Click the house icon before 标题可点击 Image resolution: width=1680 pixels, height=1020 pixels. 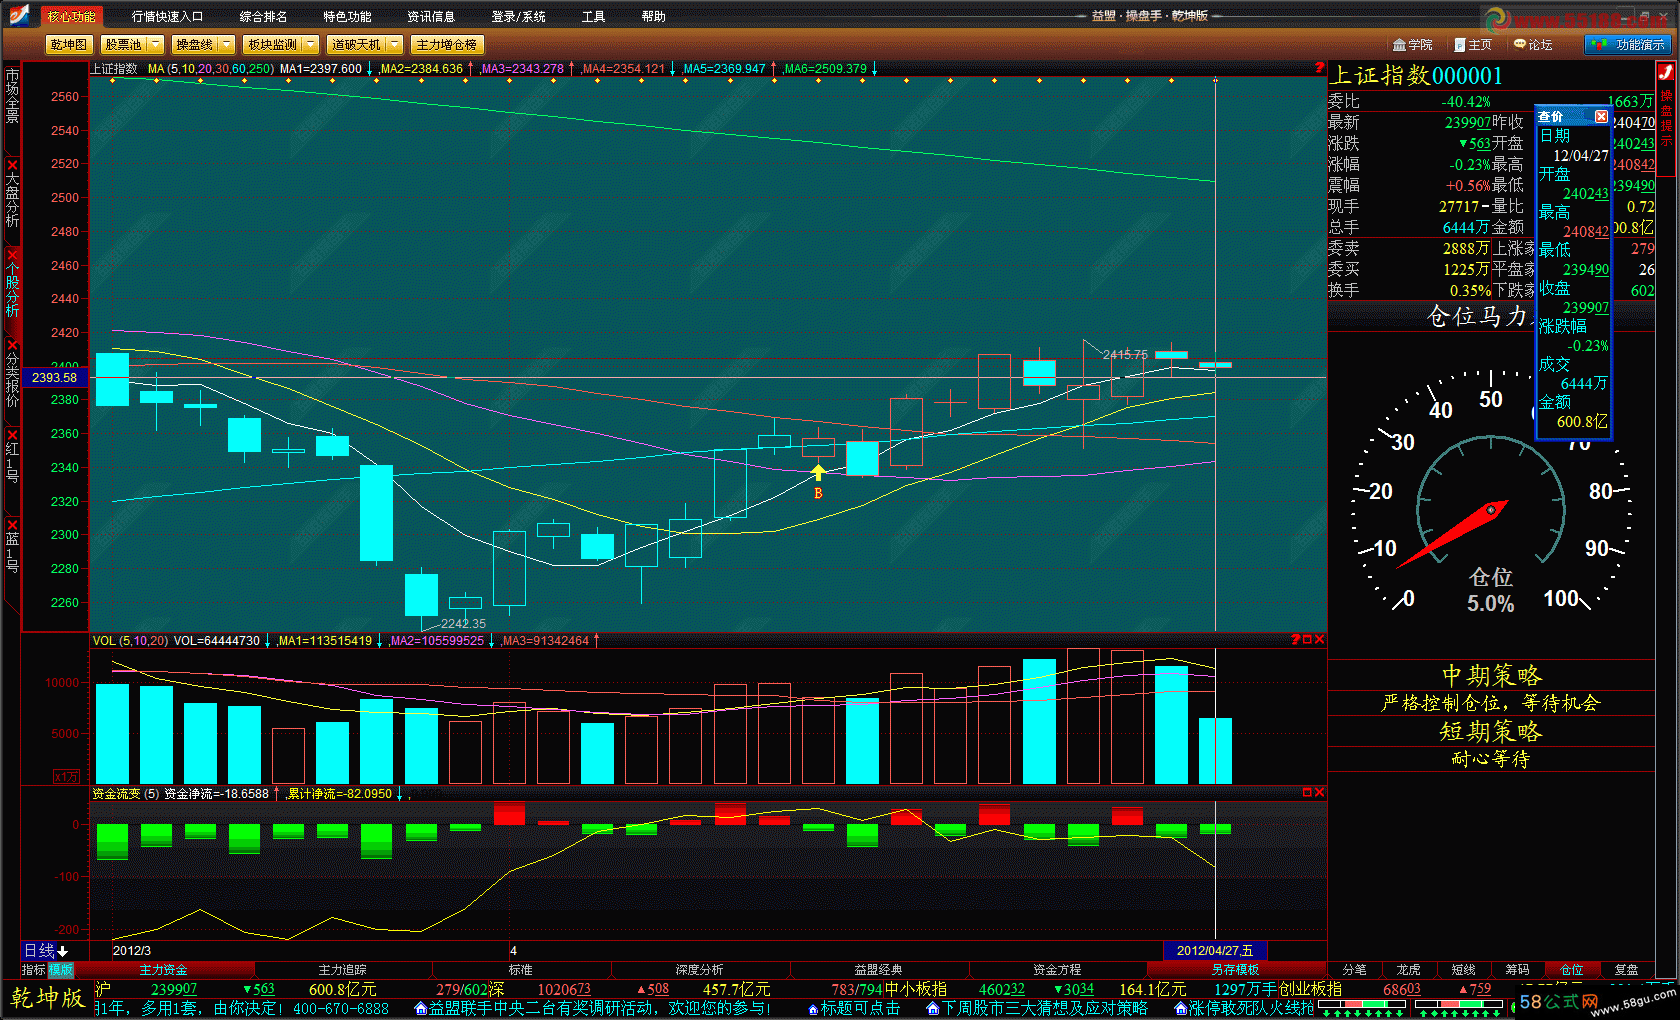coord(814,1009)
